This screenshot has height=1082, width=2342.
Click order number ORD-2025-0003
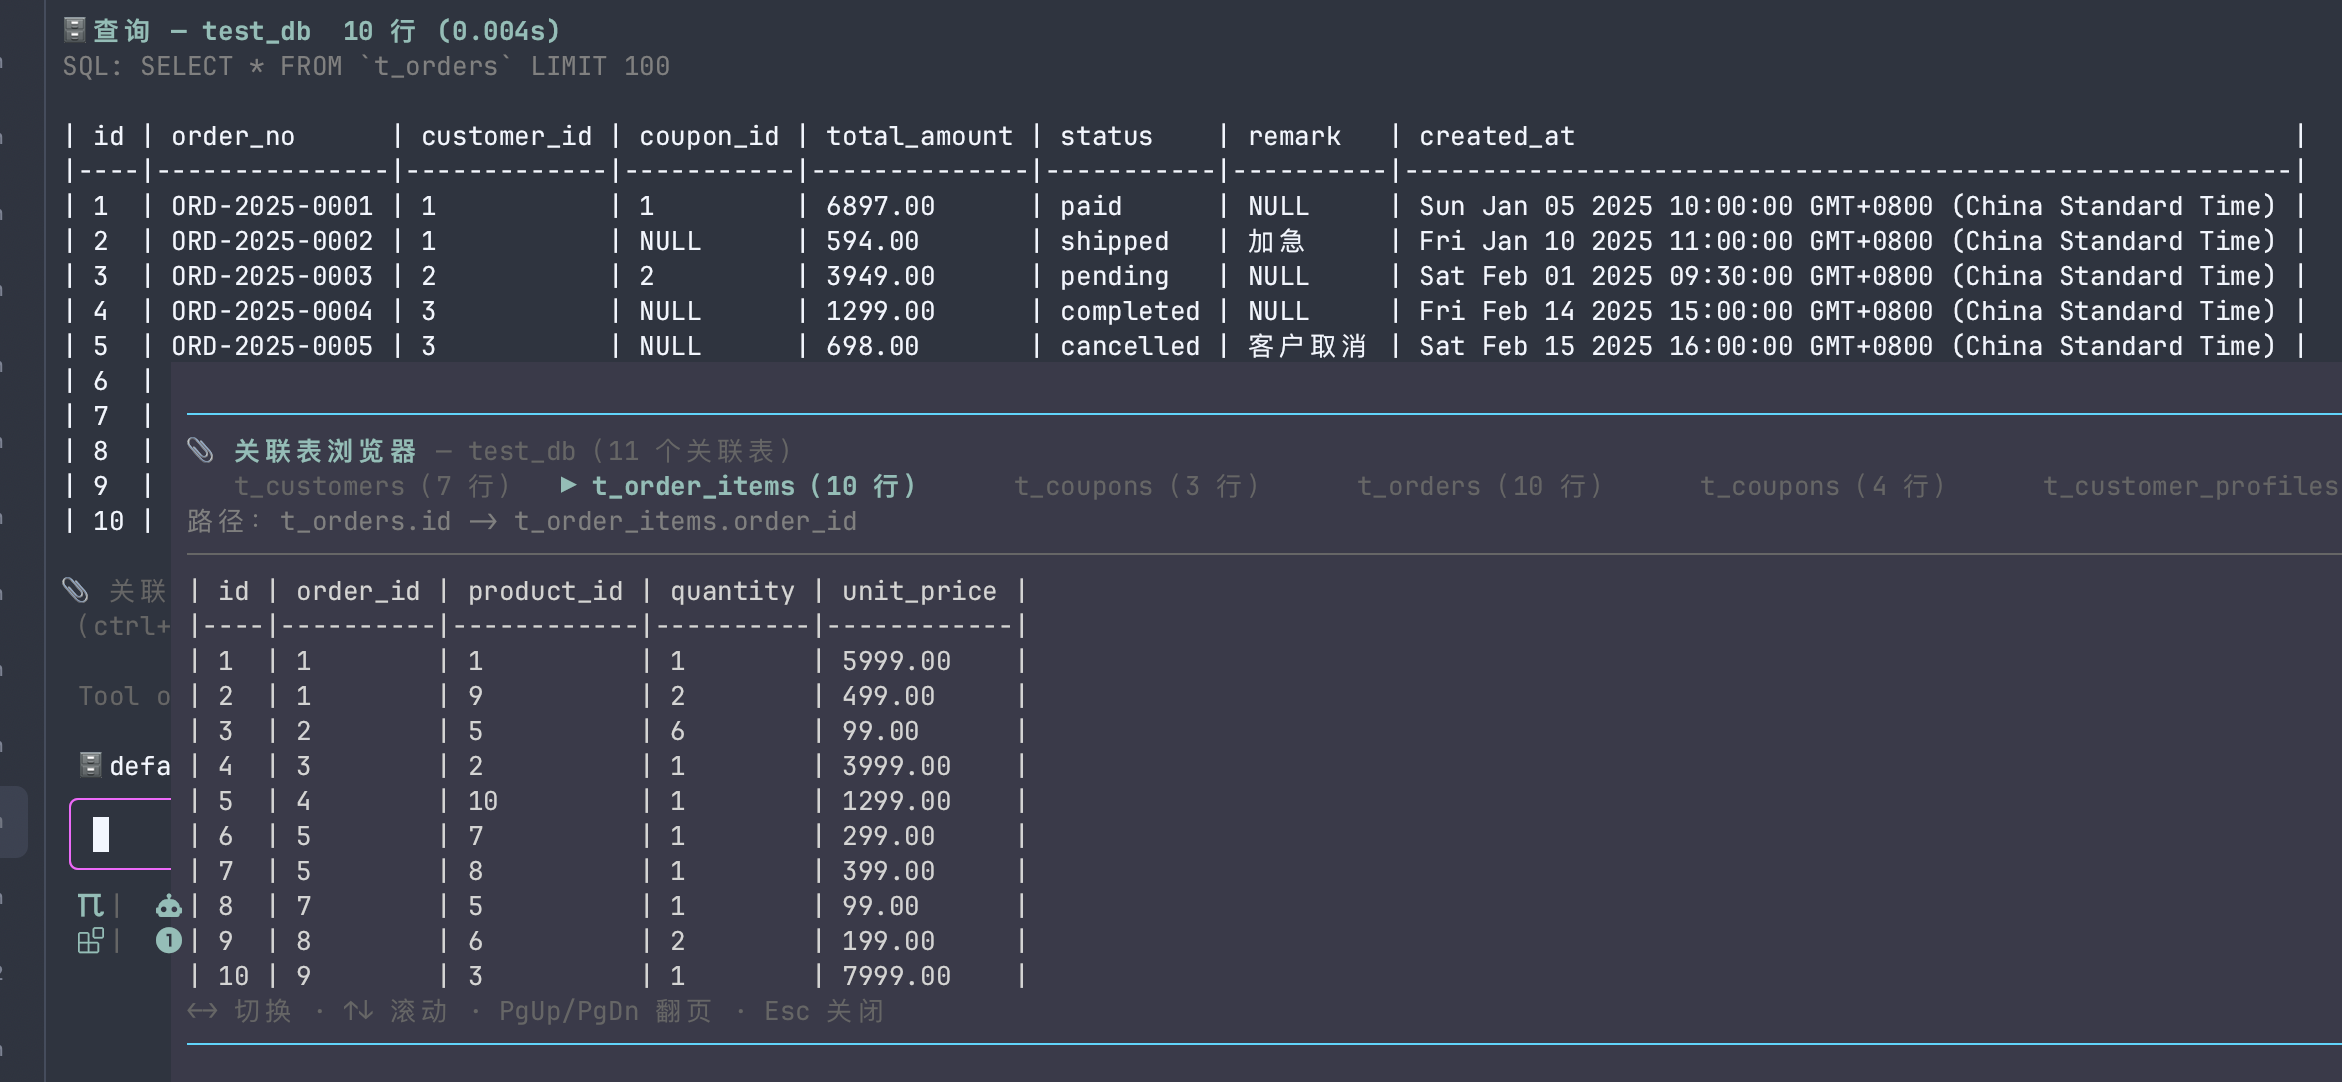[x=272, y=276]
